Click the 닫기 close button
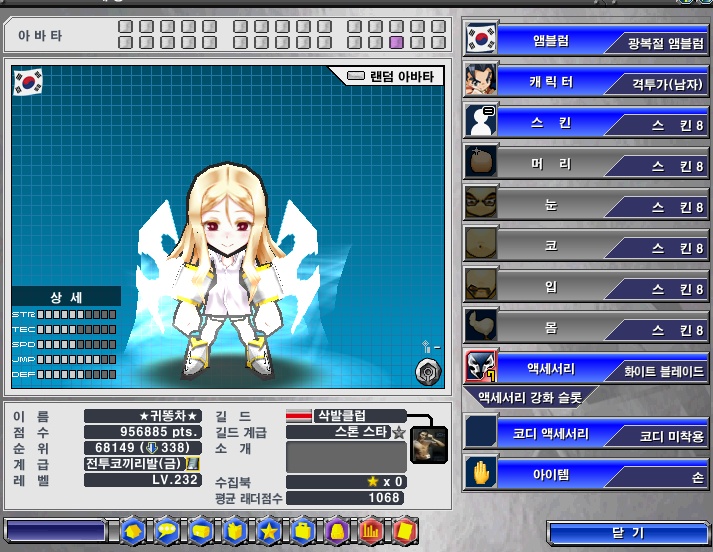 628,533
